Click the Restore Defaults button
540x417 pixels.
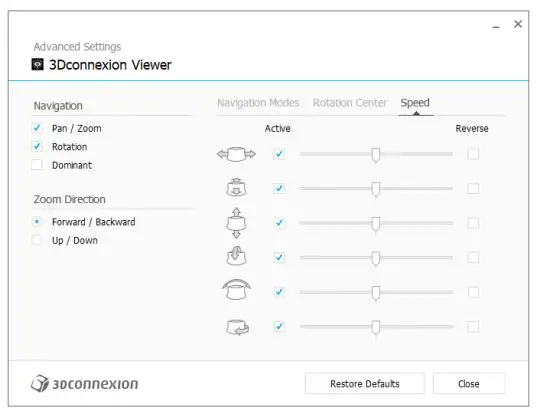coord(365,384)
